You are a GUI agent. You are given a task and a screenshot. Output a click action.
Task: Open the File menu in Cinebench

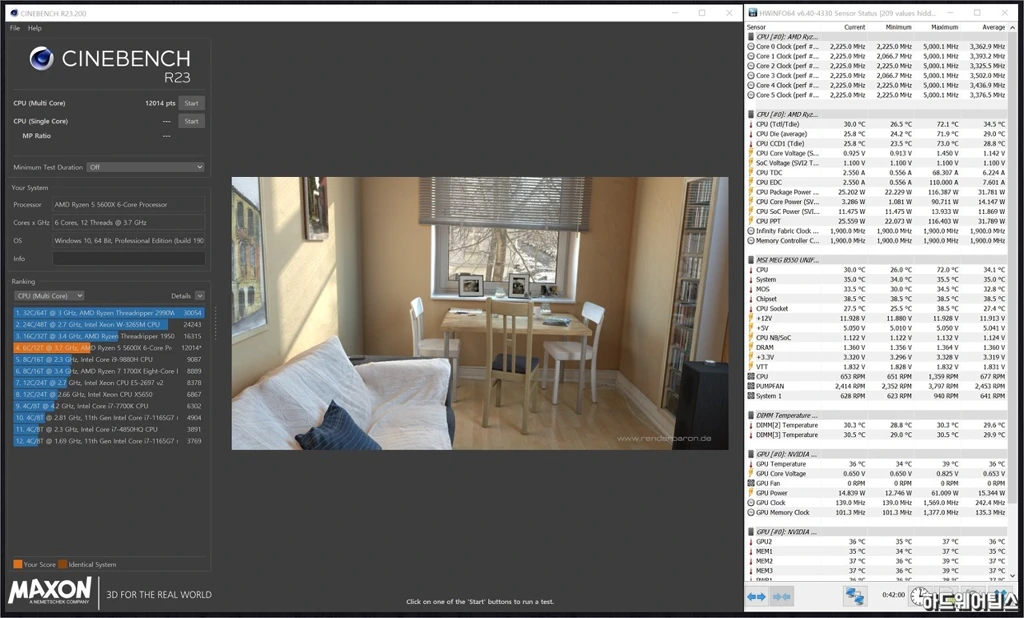14,28
